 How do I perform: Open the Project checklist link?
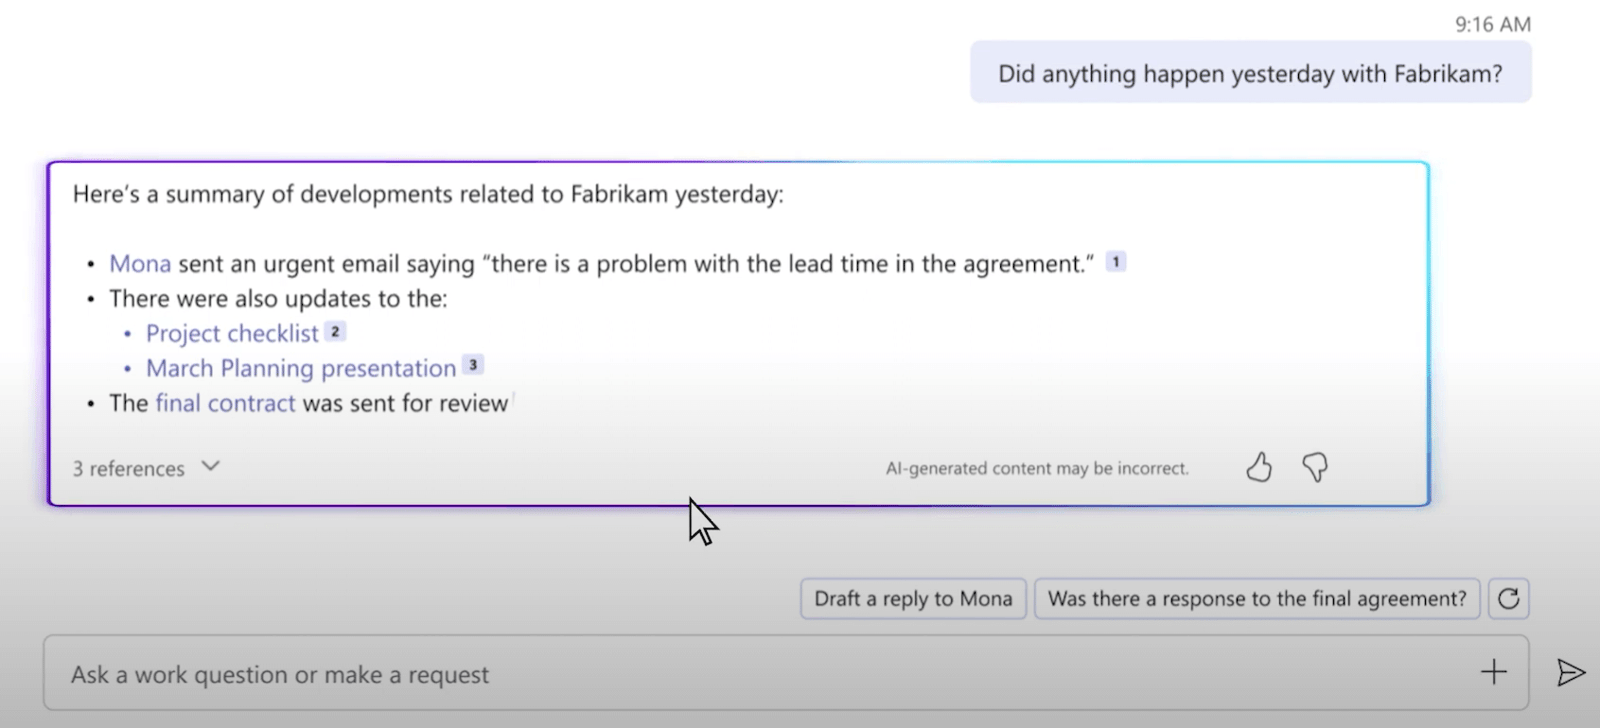pos(233,332)
